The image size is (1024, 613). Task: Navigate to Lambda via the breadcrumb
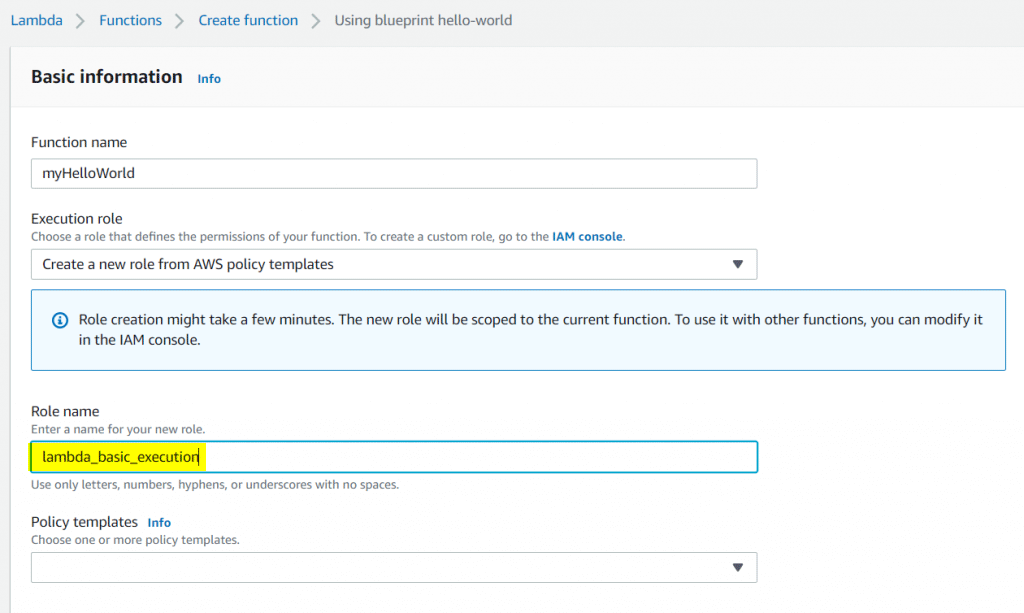click(36, 20)
